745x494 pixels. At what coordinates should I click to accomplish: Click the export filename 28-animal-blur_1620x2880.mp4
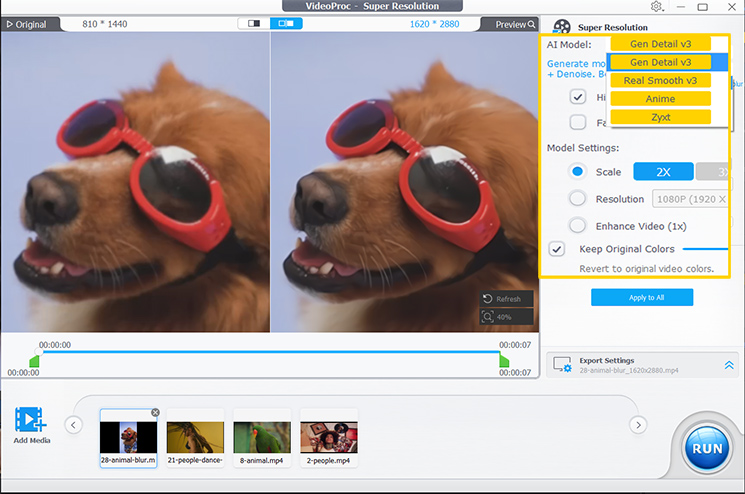pos(629,370)
